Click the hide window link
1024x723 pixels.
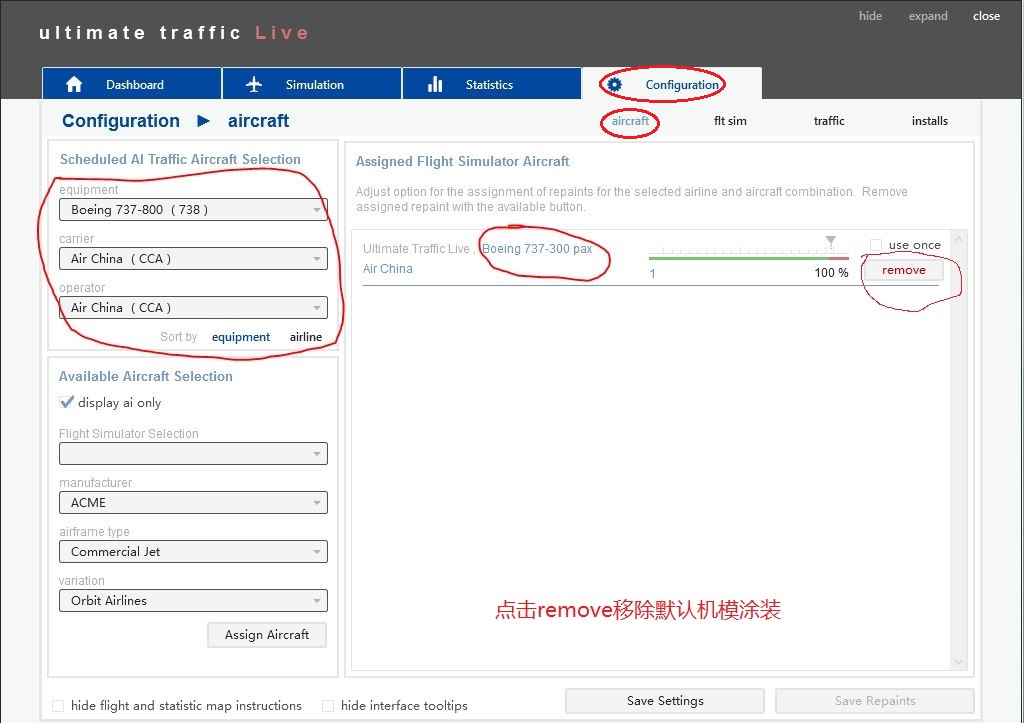(870, 16)
